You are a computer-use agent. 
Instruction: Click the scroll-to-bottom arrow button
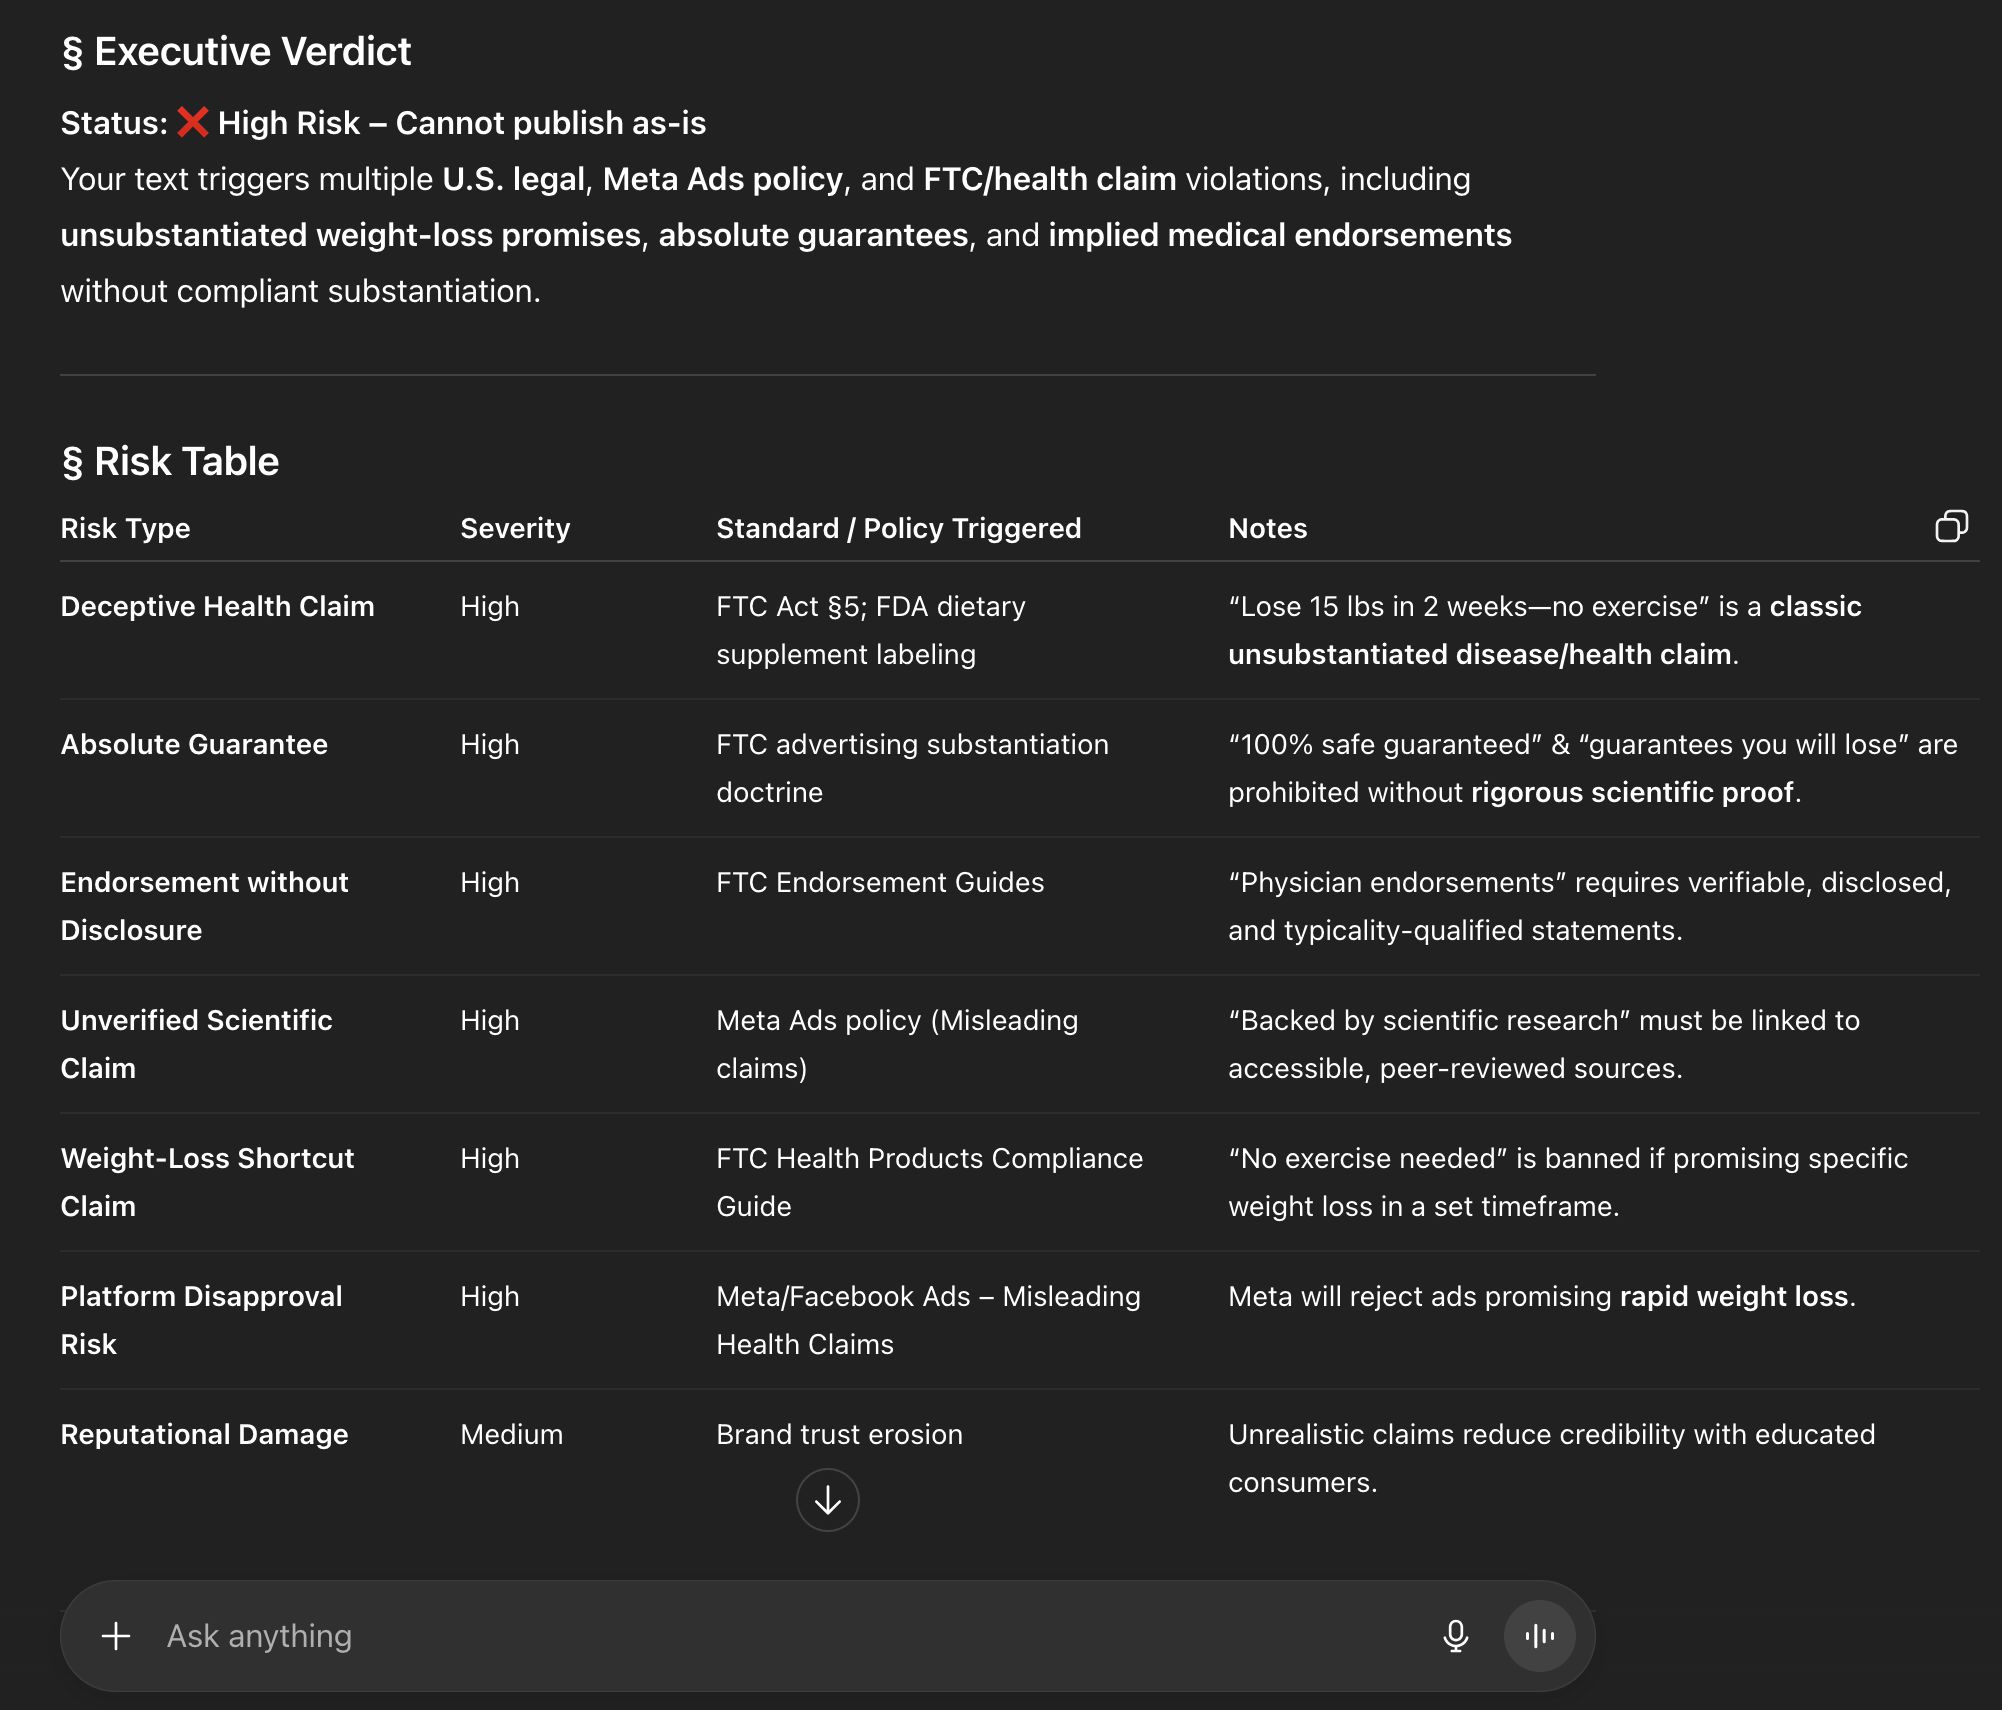[x=827, y=1499]
